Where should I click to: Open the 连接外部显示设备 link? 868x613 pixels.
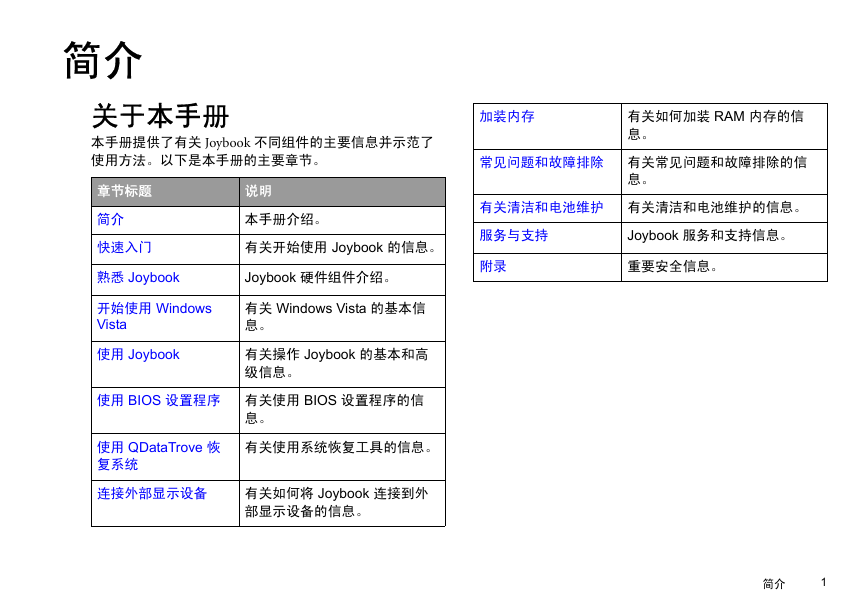[152, 493]
